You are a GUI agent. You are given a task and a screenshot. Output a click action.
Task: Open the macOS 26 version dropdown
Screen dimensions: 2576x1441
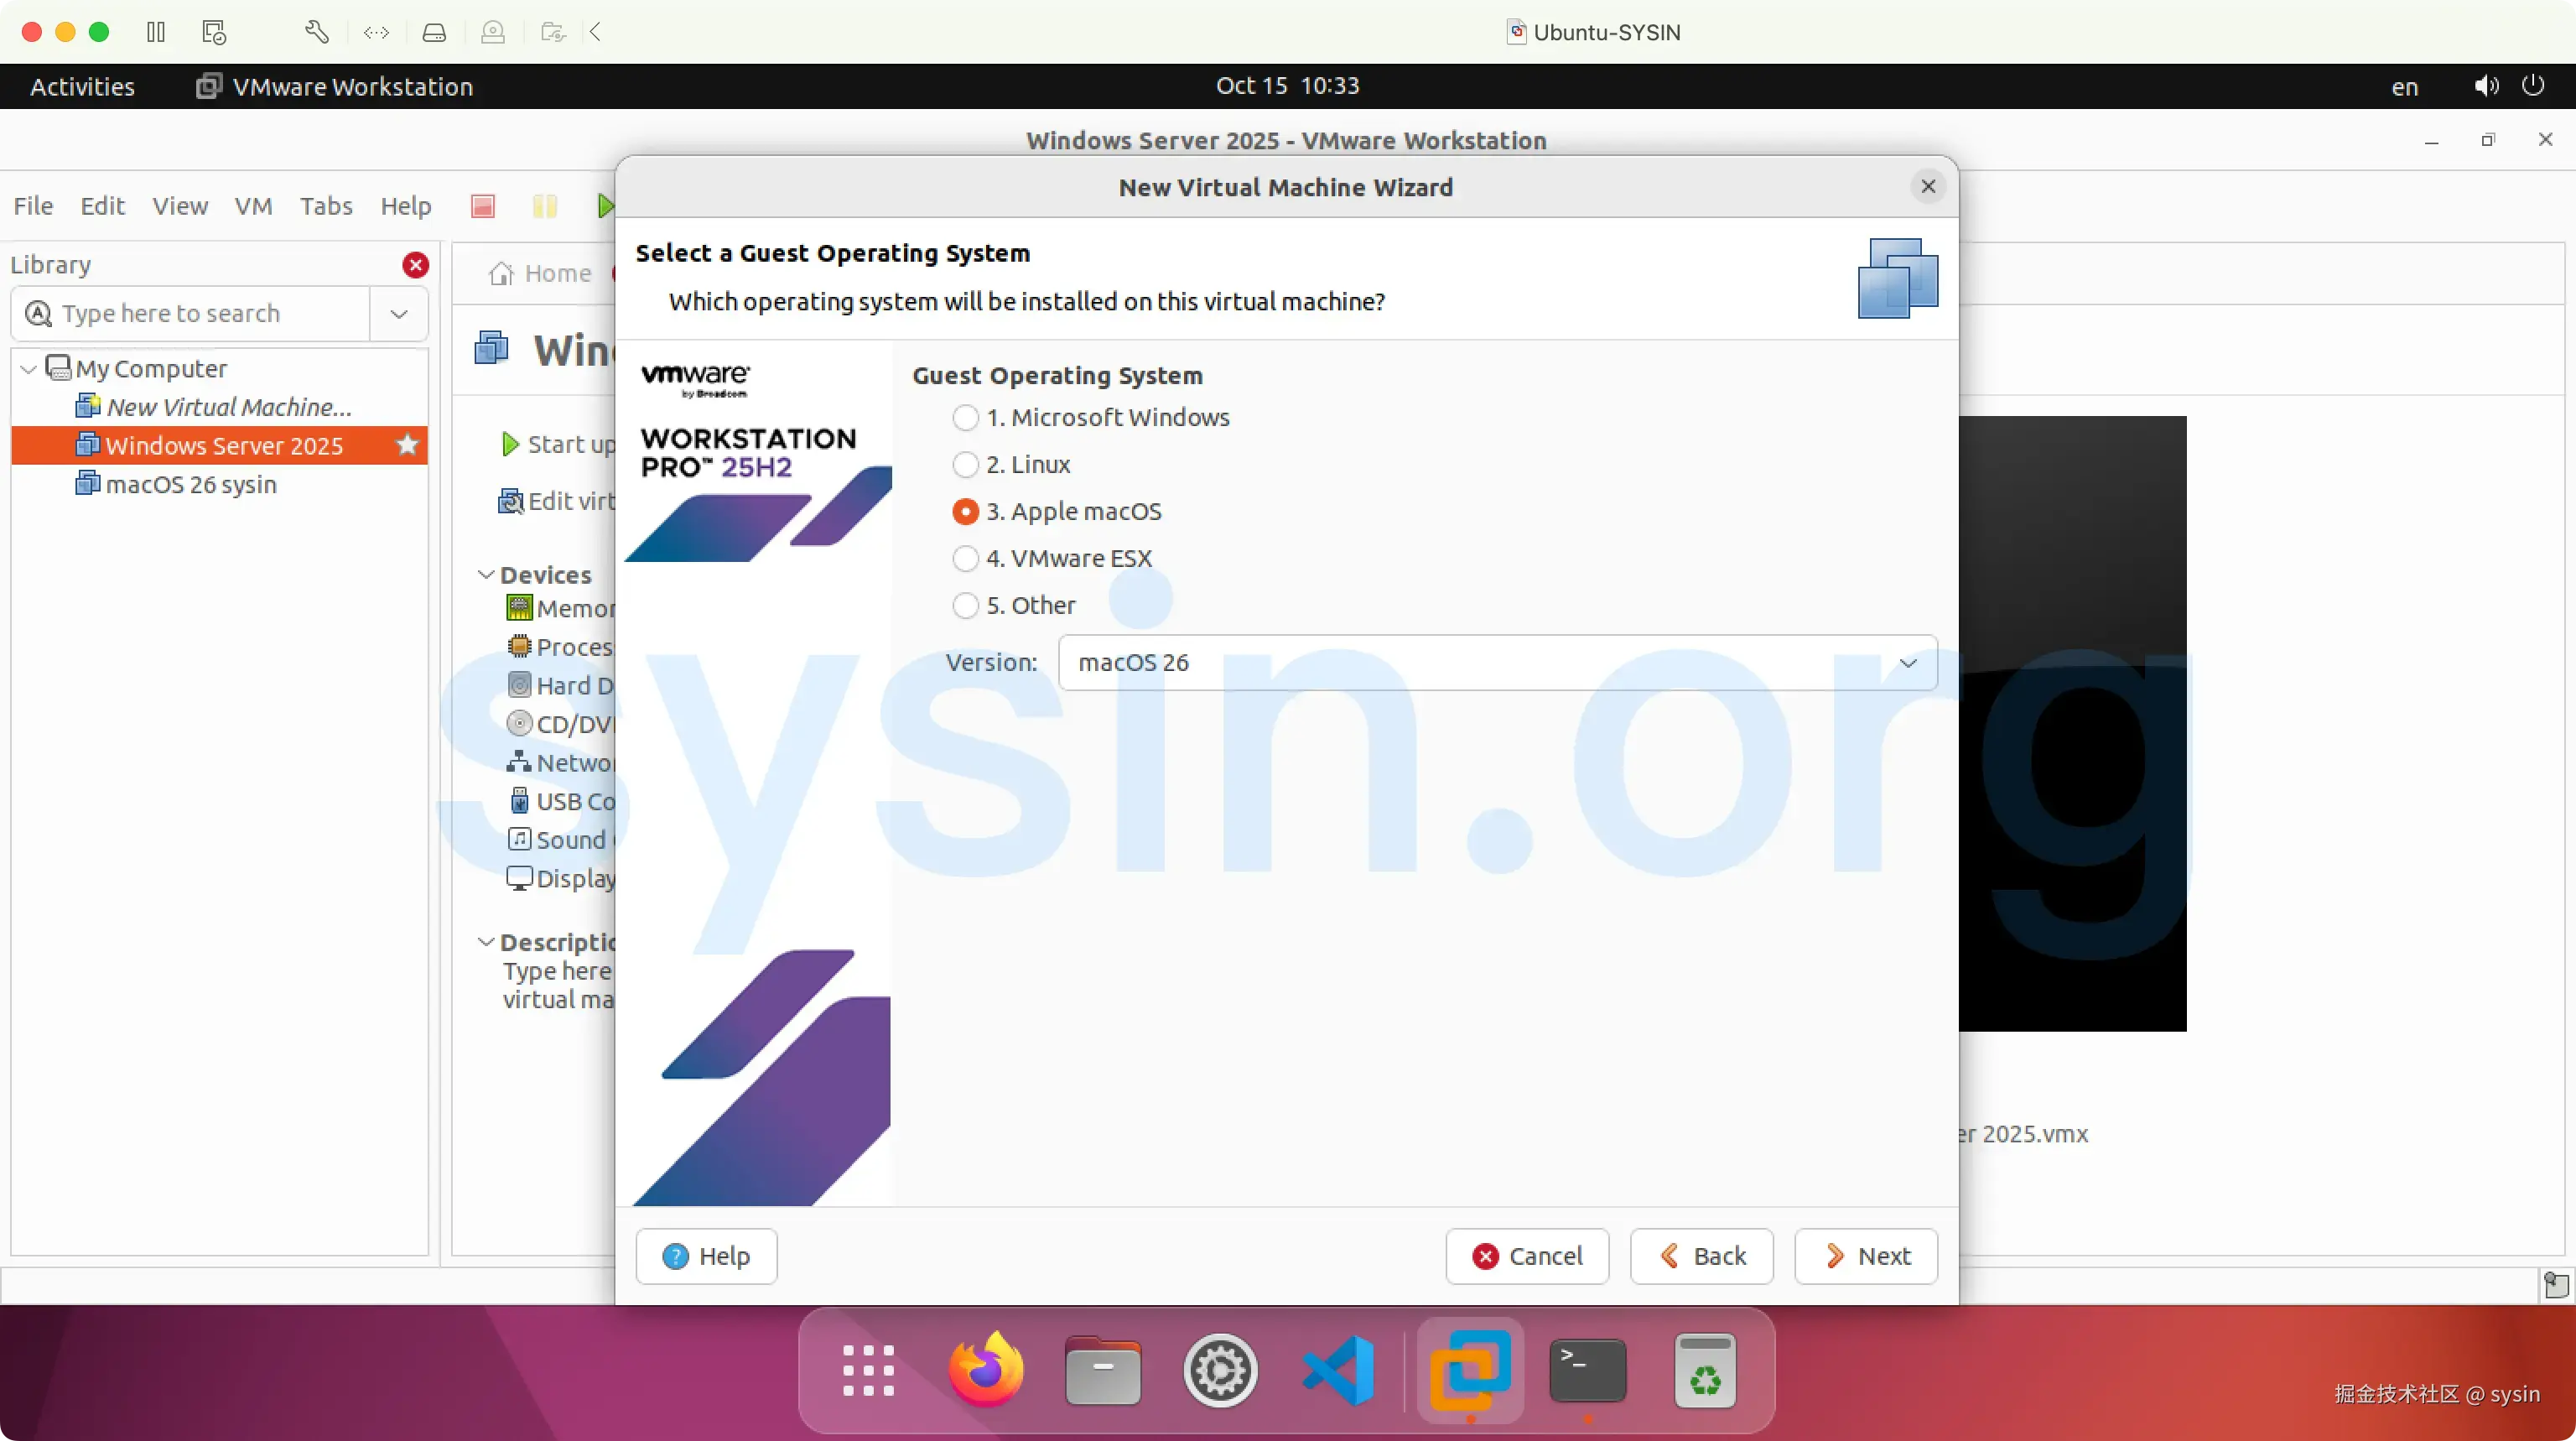(x=1908, y=662)
